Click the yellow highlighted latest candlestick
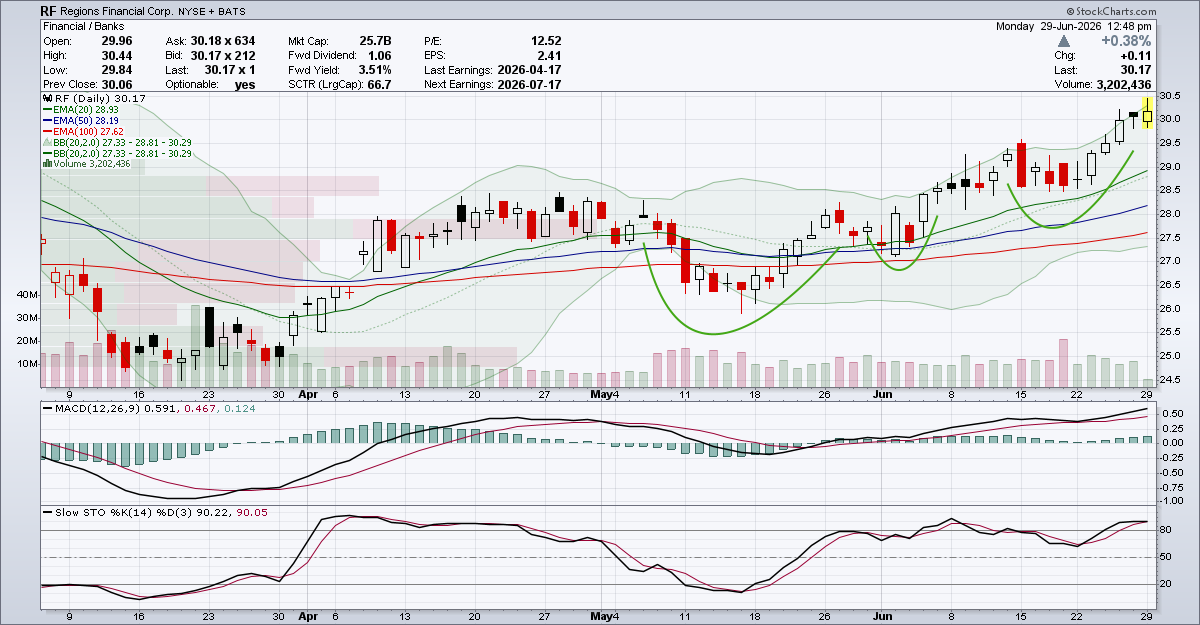Image resolution: width=1200 pixels, height=625 pixels. (x=1147, y=115)
